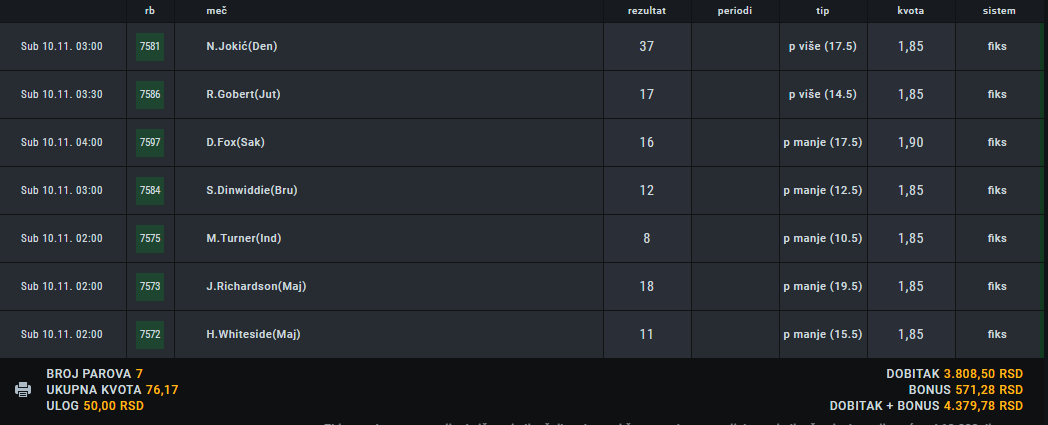The width and height of the screenshot is (1048, 425).
Task: Select green code badge 7573
Action: tap(150, 287)
